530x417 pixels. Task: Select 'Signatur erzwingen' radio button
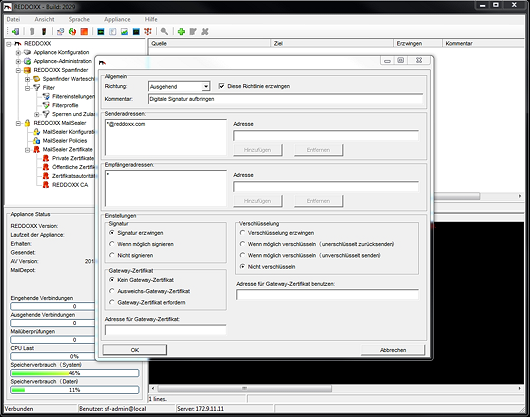(x=112, y=233)
